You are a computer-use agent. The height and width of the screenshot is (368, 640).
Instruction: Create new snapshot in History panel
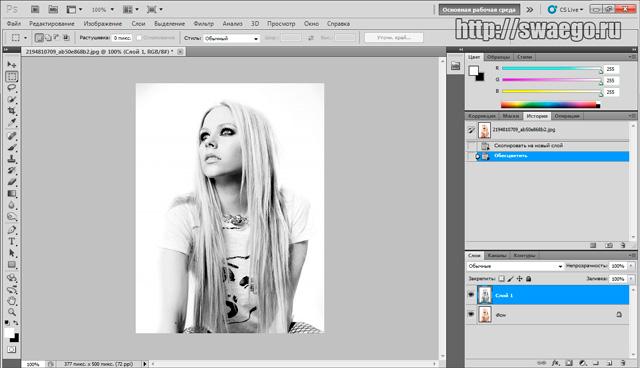coord(609,245)
